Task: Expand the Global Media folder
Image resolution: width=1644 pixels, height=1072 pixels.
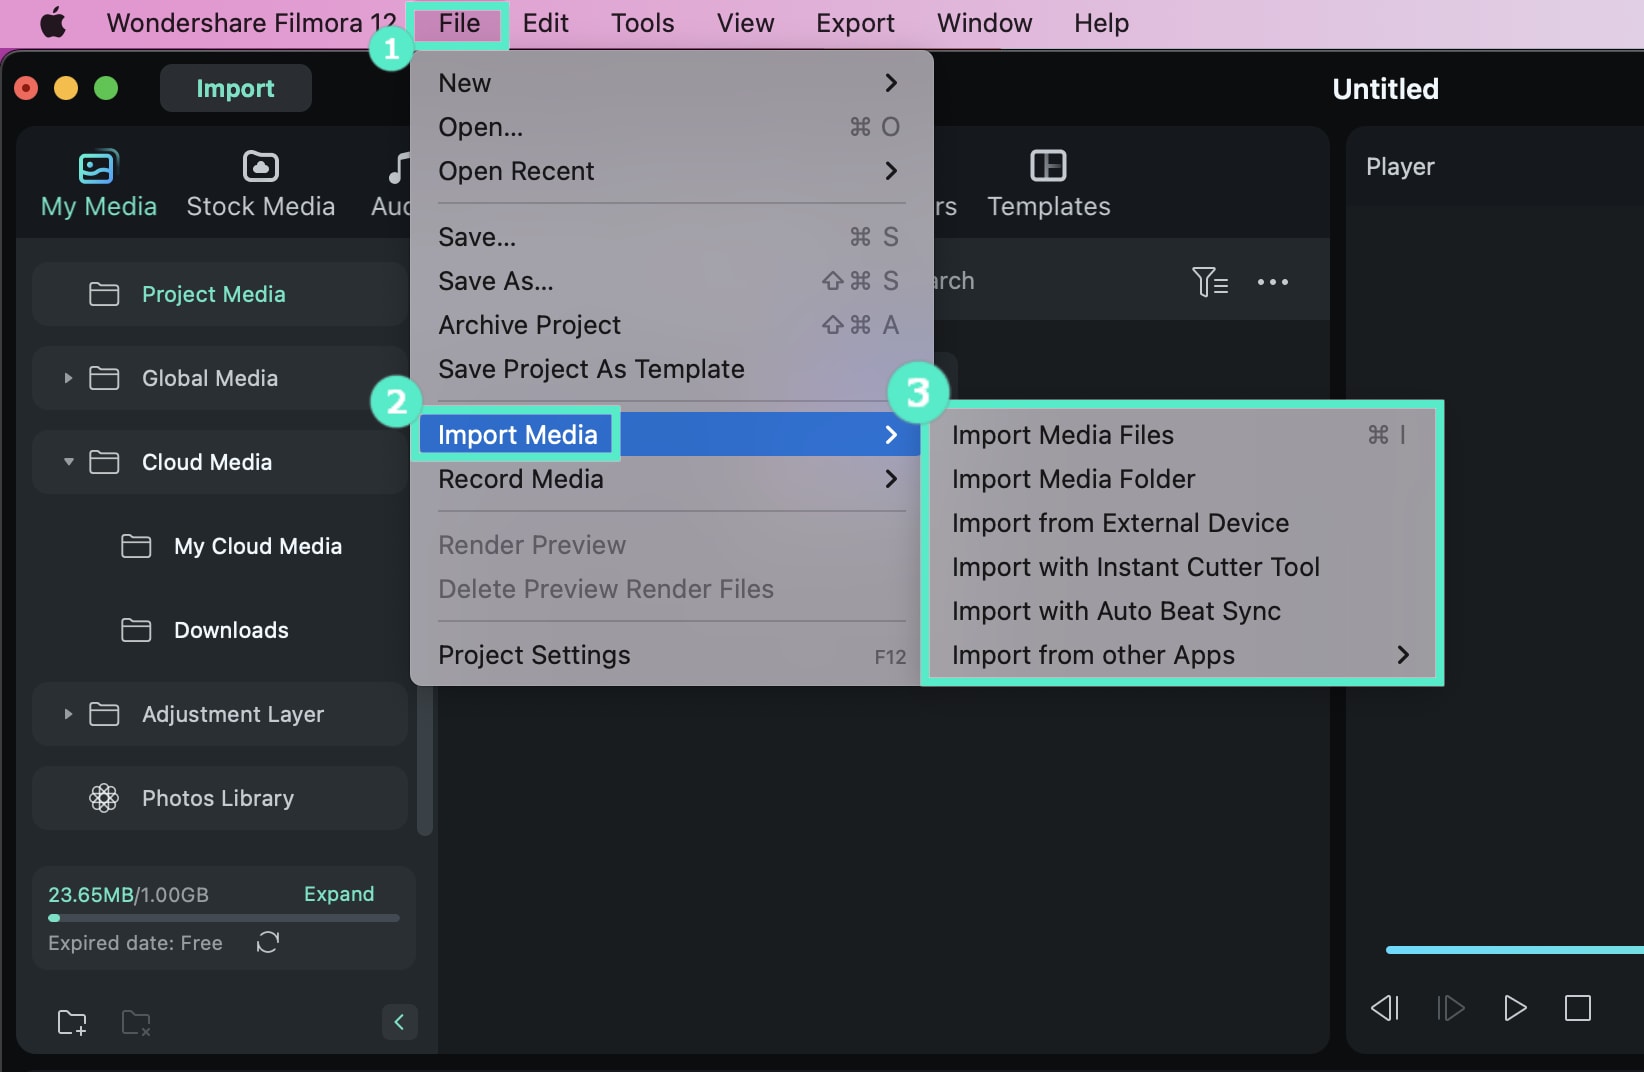Action: [x=68, y=378]
